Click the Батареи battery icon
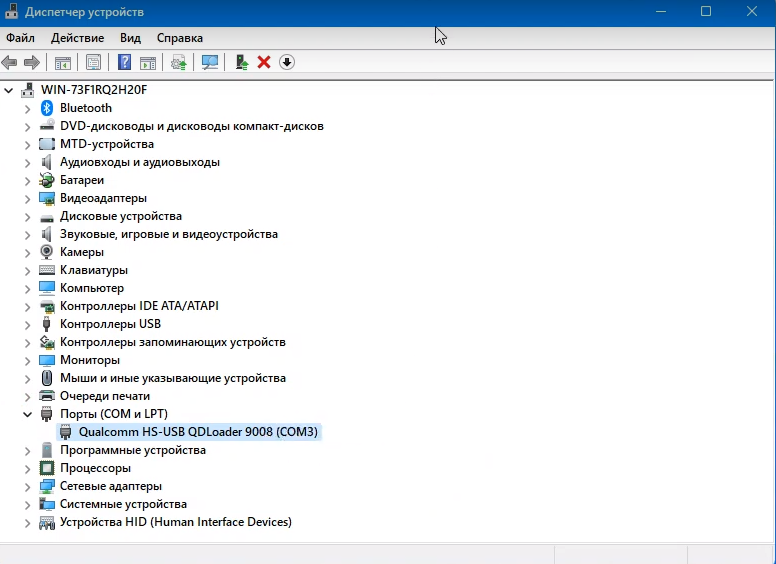The width and height of the screenshot is (776, 564). (x=47, y=180)
